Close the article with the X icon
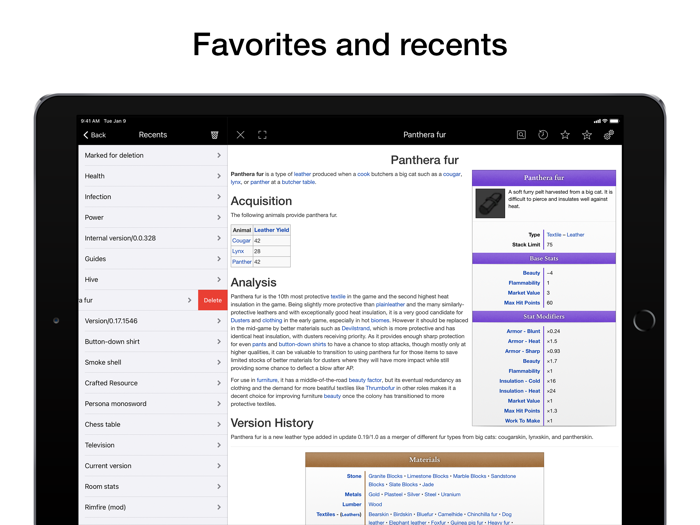700x525 pixels. coord(240,135)
